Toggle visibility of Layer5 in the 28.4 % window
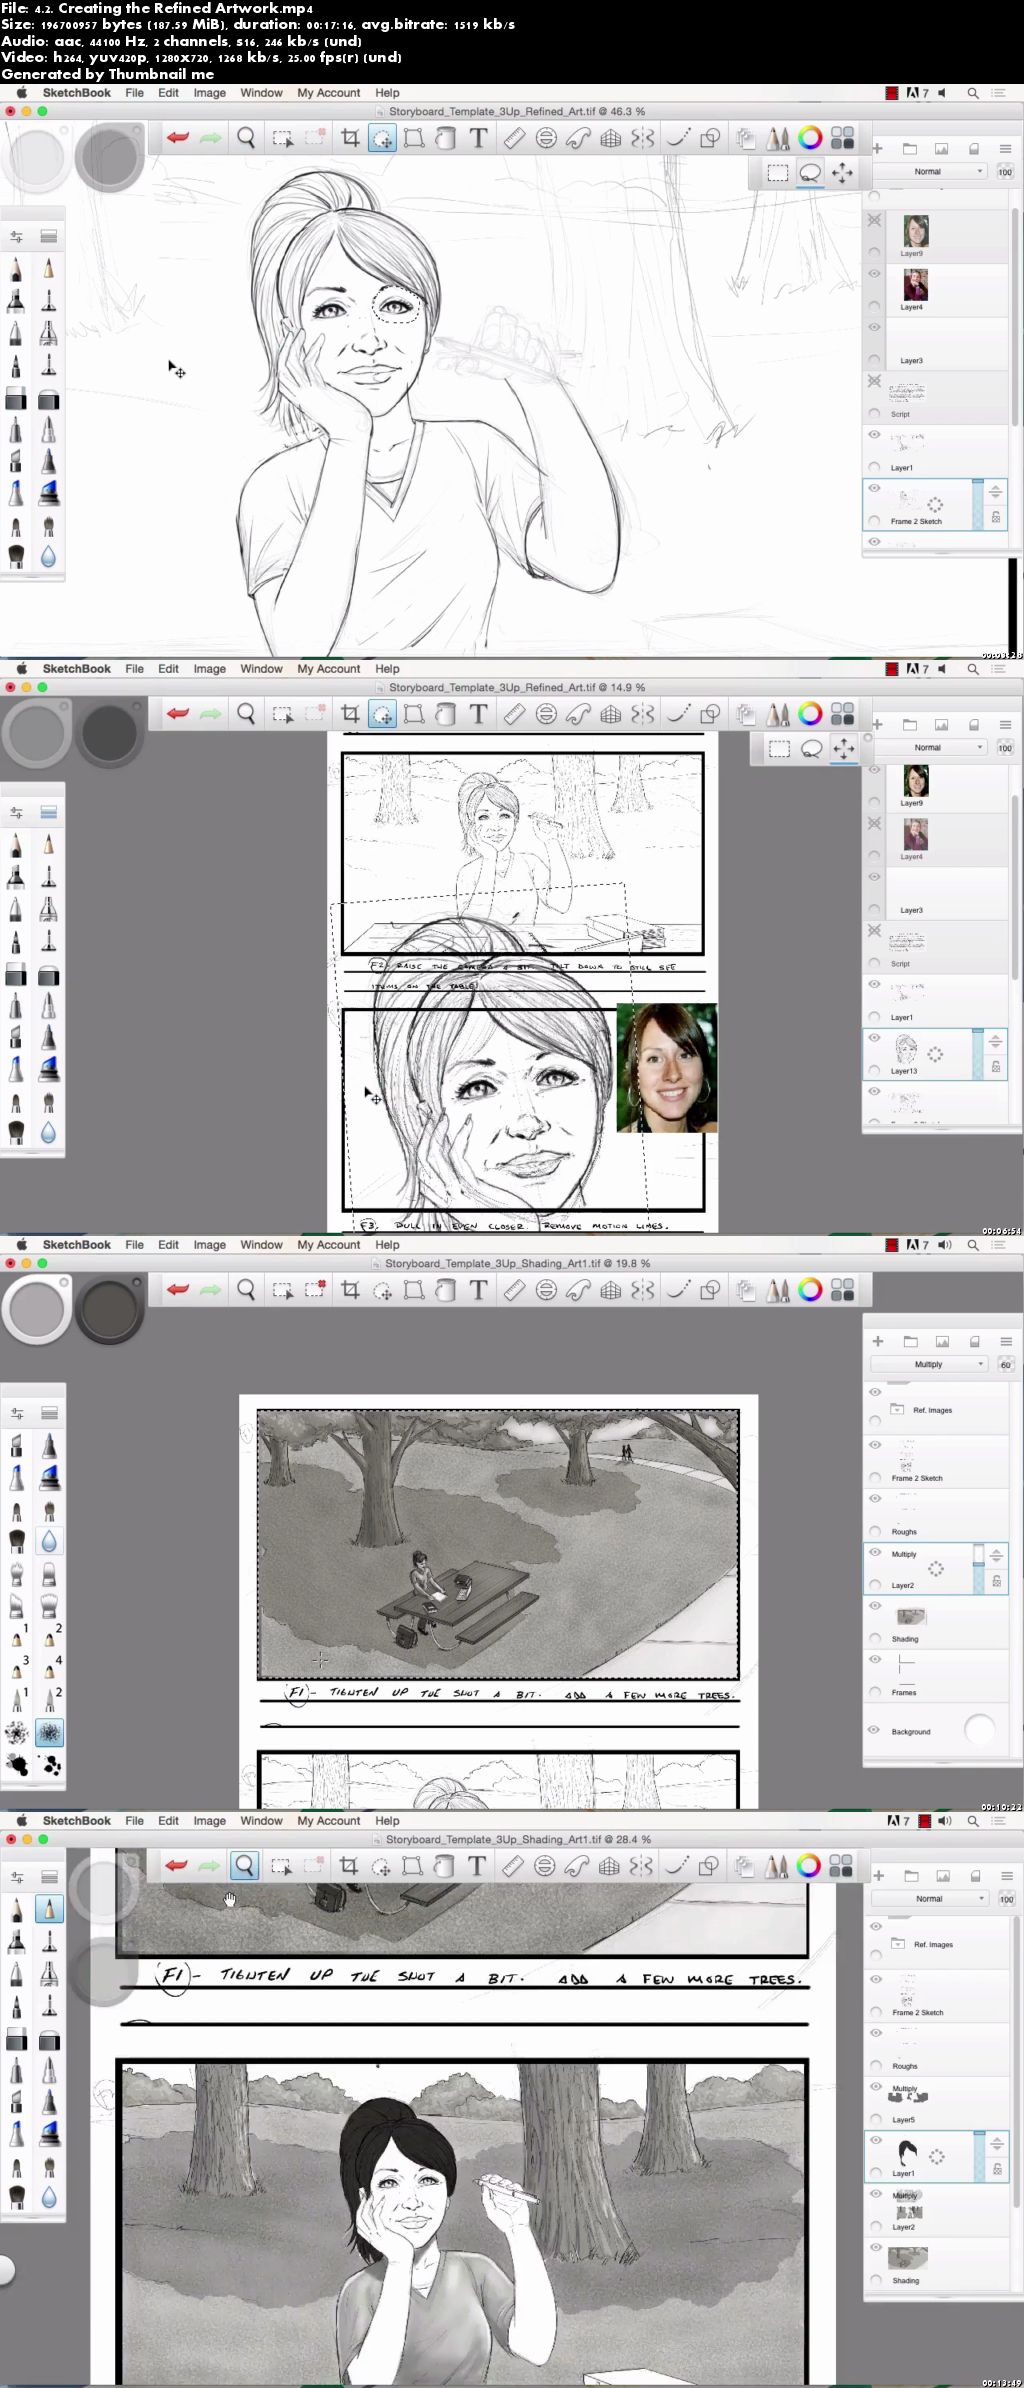This screenshot has height=2388, width=1024. [x=876, y=2087]
